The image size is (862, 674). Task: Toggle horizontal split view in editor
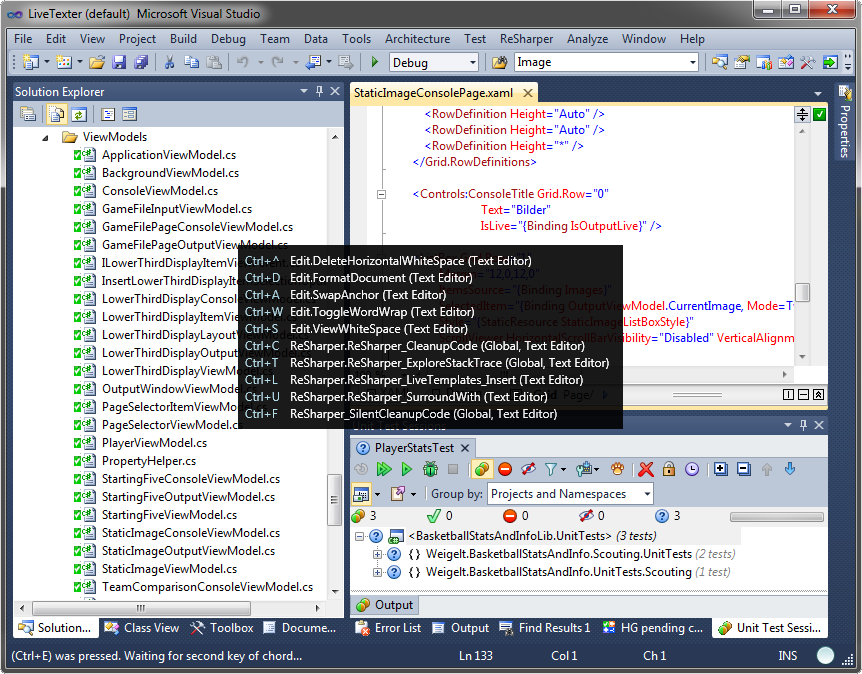pyautogui.click(x=803, y=395)
